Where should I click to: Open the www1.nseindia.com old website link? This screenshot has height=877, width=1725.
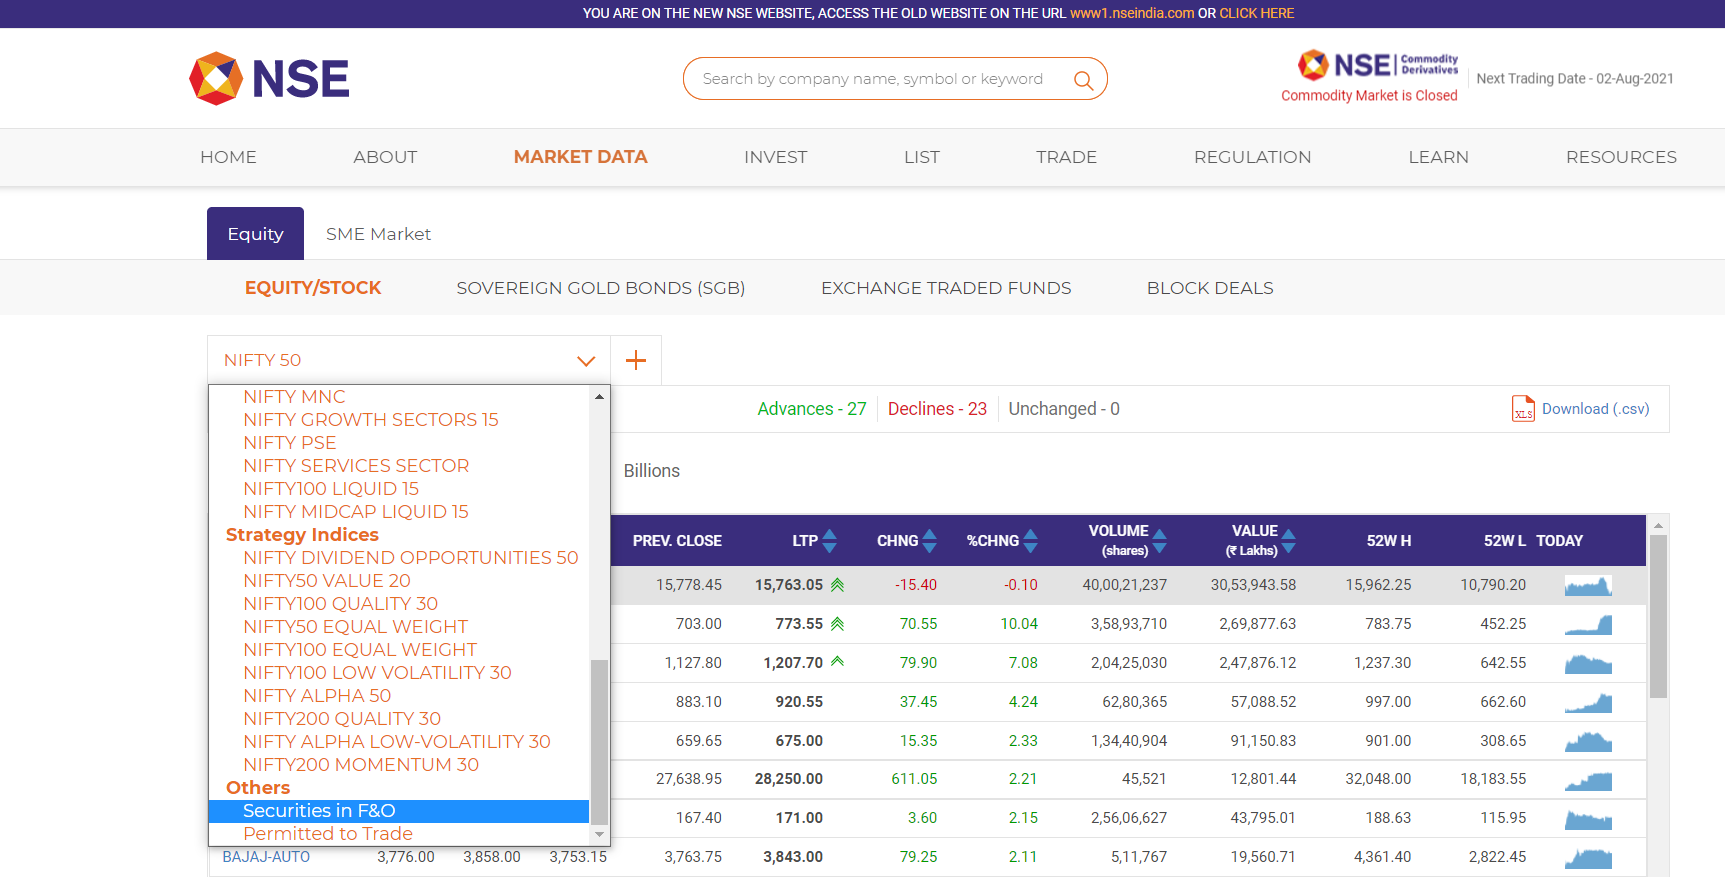pos(1132,13)
